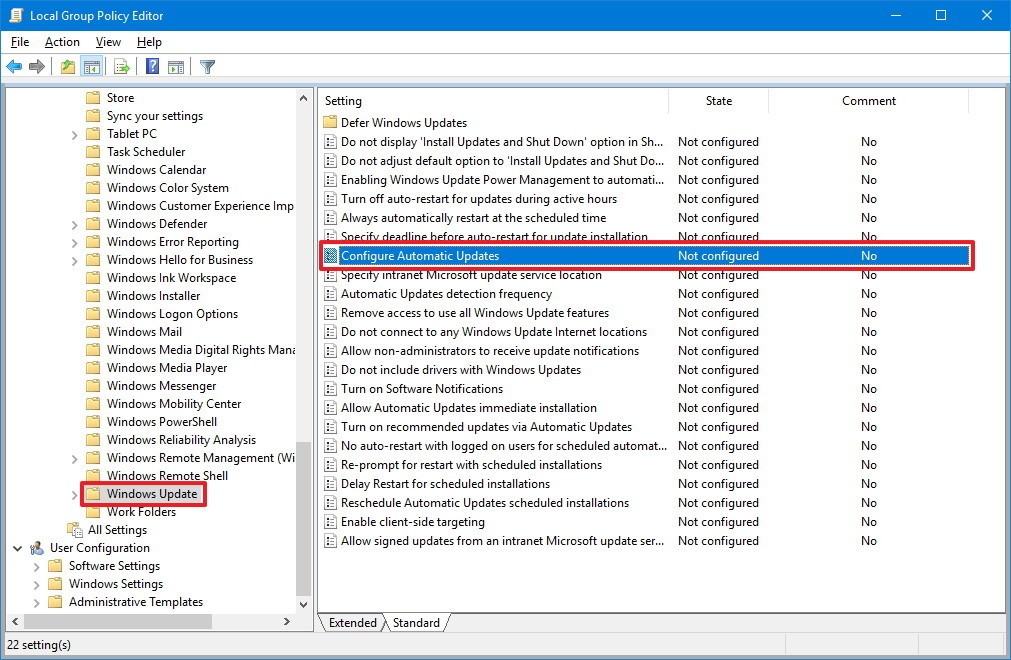
Task: Expand the Tablet PC tree node
Action: [x=74, y=133]
